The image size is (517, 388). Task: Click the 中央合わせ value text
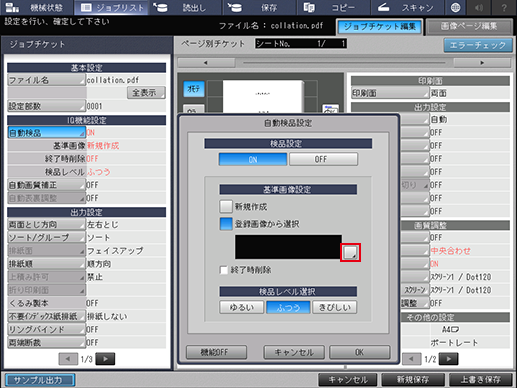(450, 251)
